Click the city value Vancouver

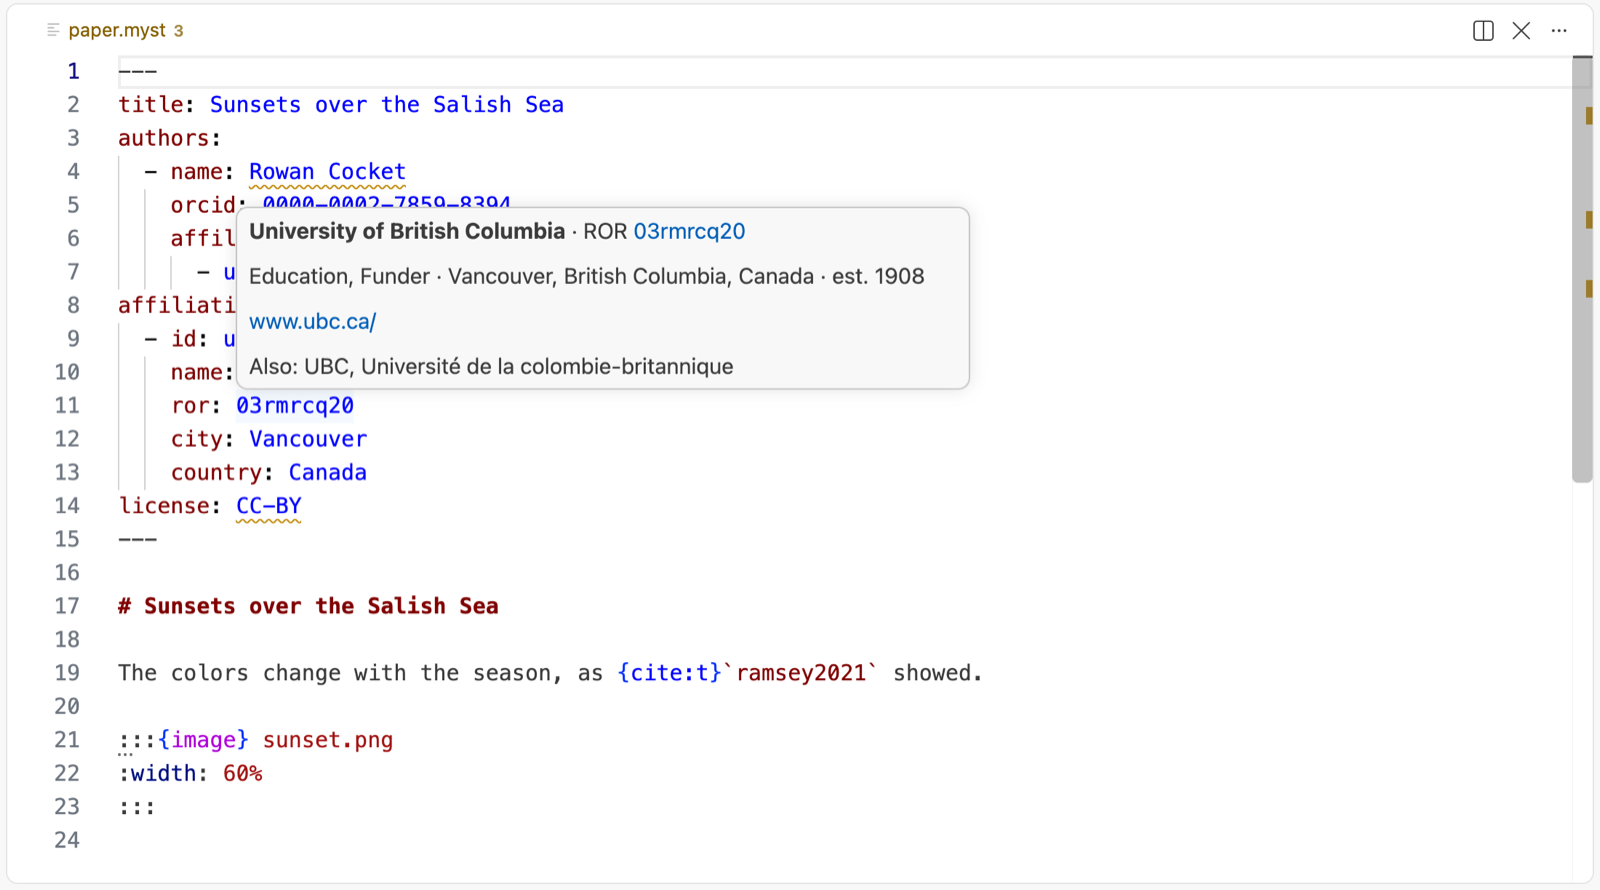(x=307, y=439)
